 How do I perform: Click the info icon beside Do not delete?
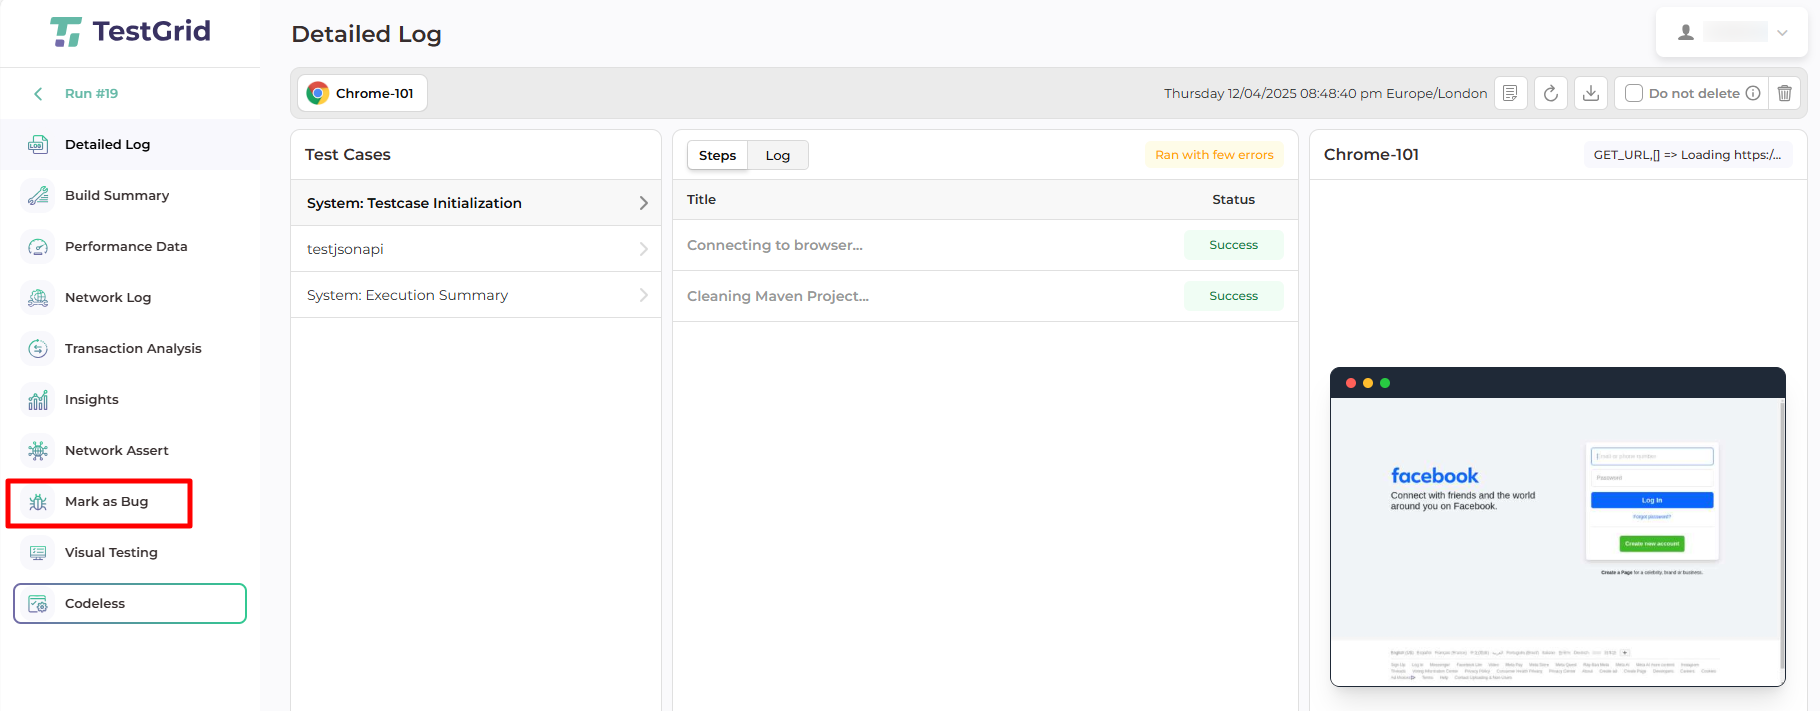[x=1753, y=93]
